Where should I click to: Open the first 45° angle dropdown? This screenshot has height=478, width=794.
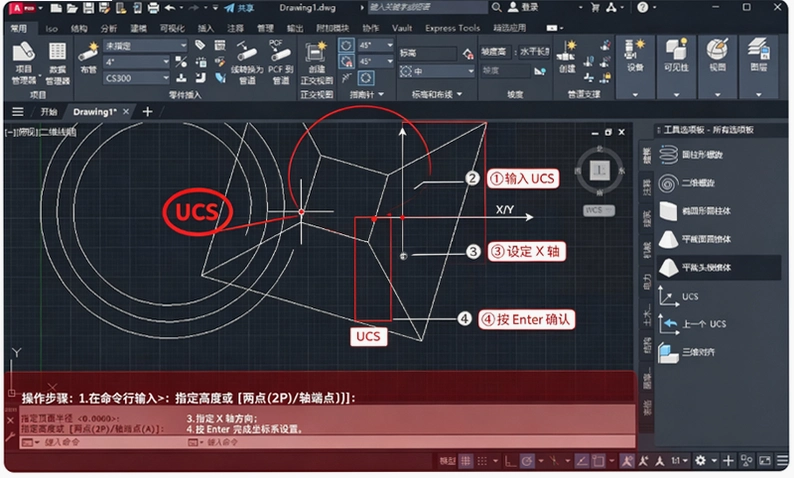(375, 45)
